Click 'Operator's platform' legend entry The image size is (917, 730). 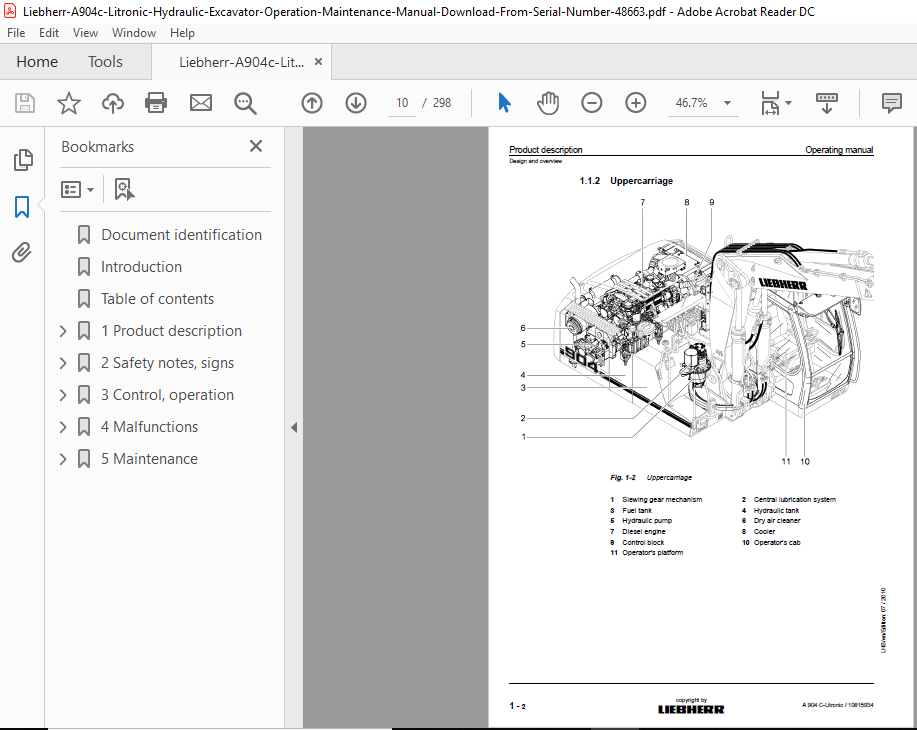pyautogui.click(x=652, y=553)
